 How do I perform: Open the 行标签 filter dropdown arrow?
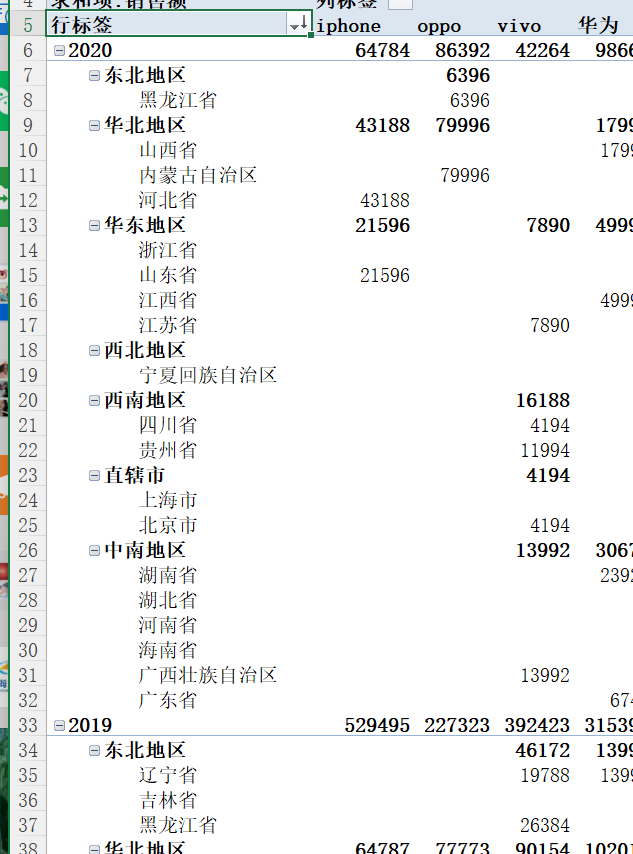click(298, 25)
